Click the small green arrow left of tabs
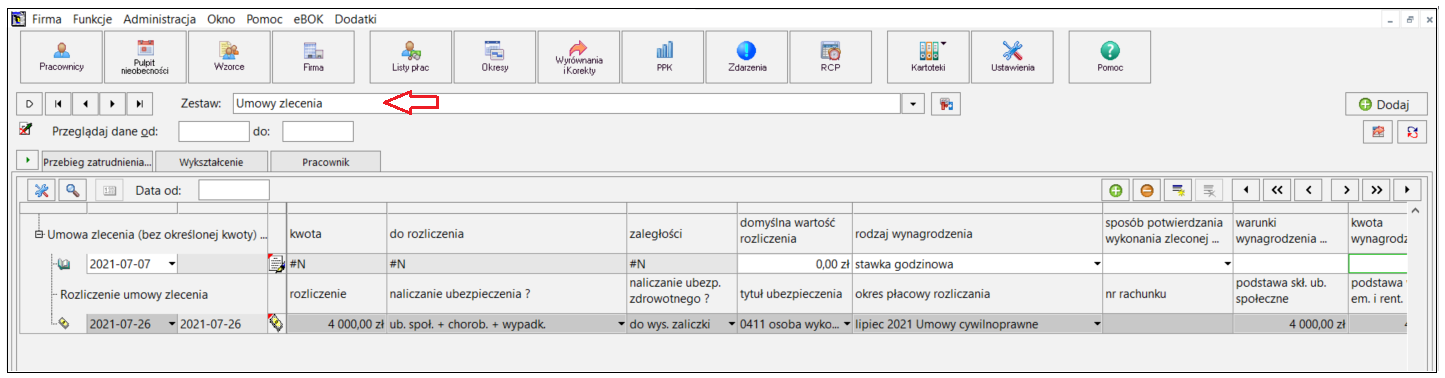 28,160
